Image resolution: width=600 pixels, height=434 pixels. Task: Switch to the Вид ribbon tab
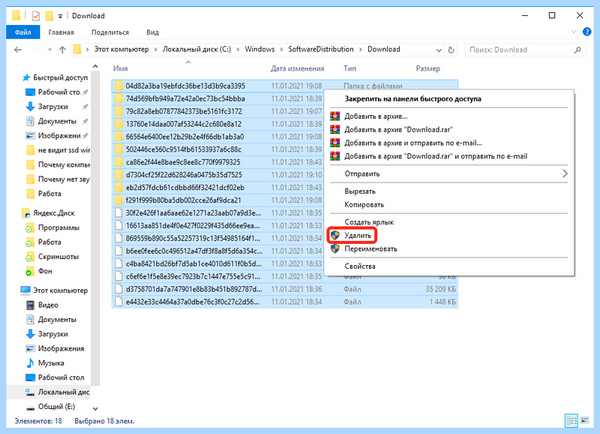[x=152, y=33]
